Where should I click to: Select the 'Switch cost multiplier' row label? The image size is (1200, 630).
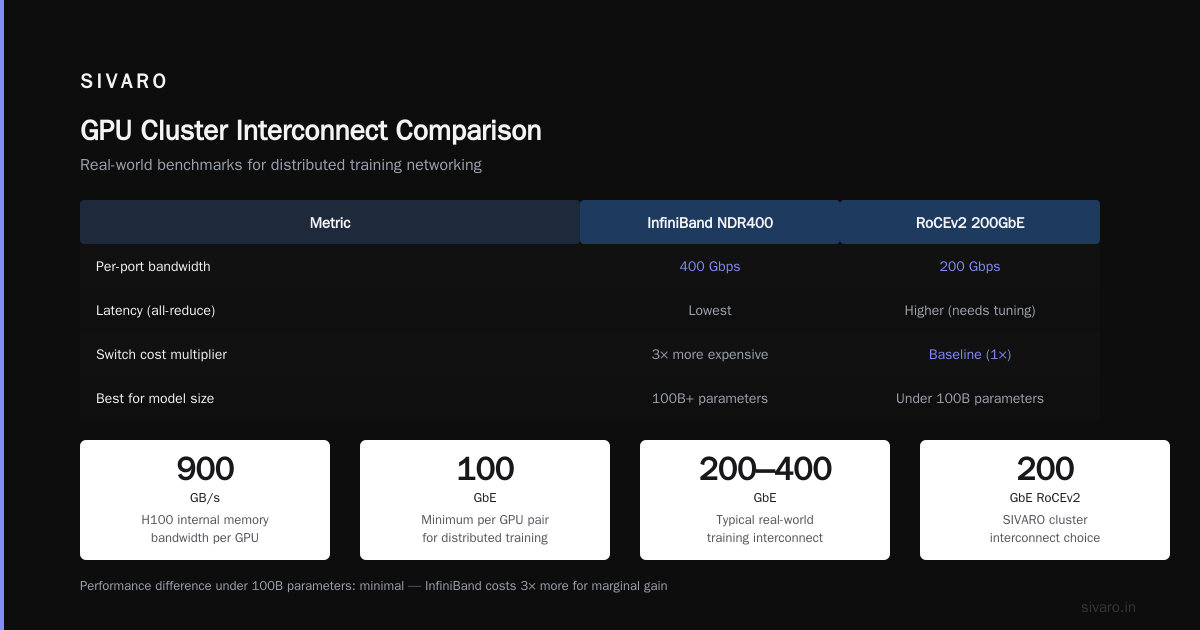point(162,355)
